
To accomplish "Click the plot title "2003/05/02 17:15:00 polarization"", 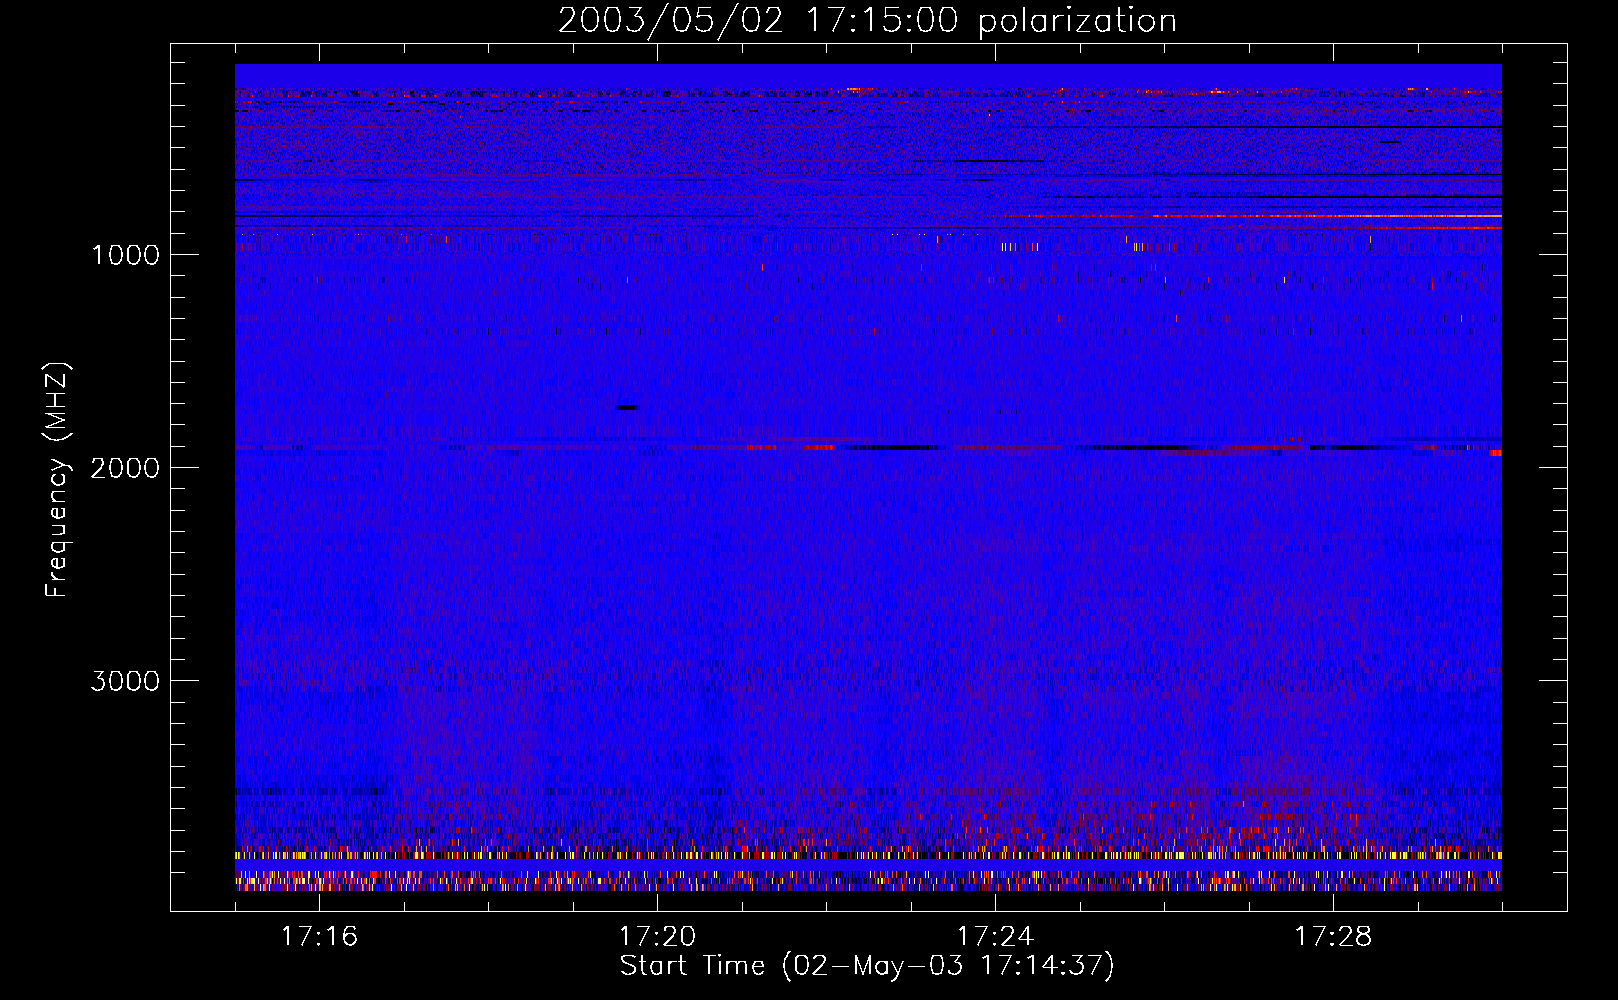I will coord(867,21).
